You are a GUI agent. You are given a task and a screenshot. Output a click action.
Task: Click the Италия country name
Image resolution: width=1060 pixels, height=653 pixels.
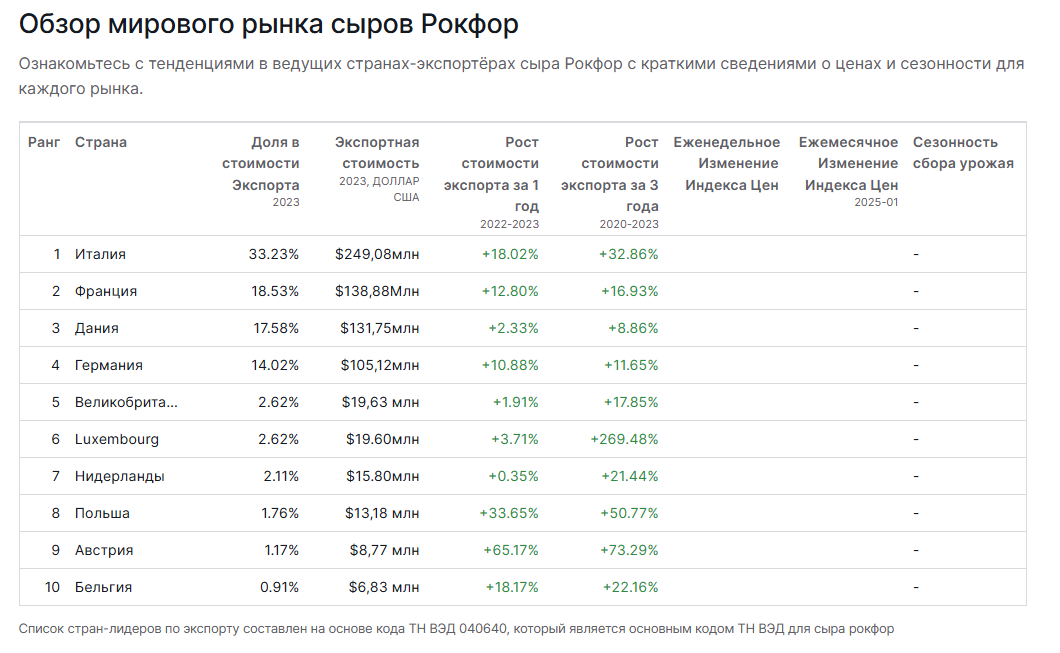[100, 254]
